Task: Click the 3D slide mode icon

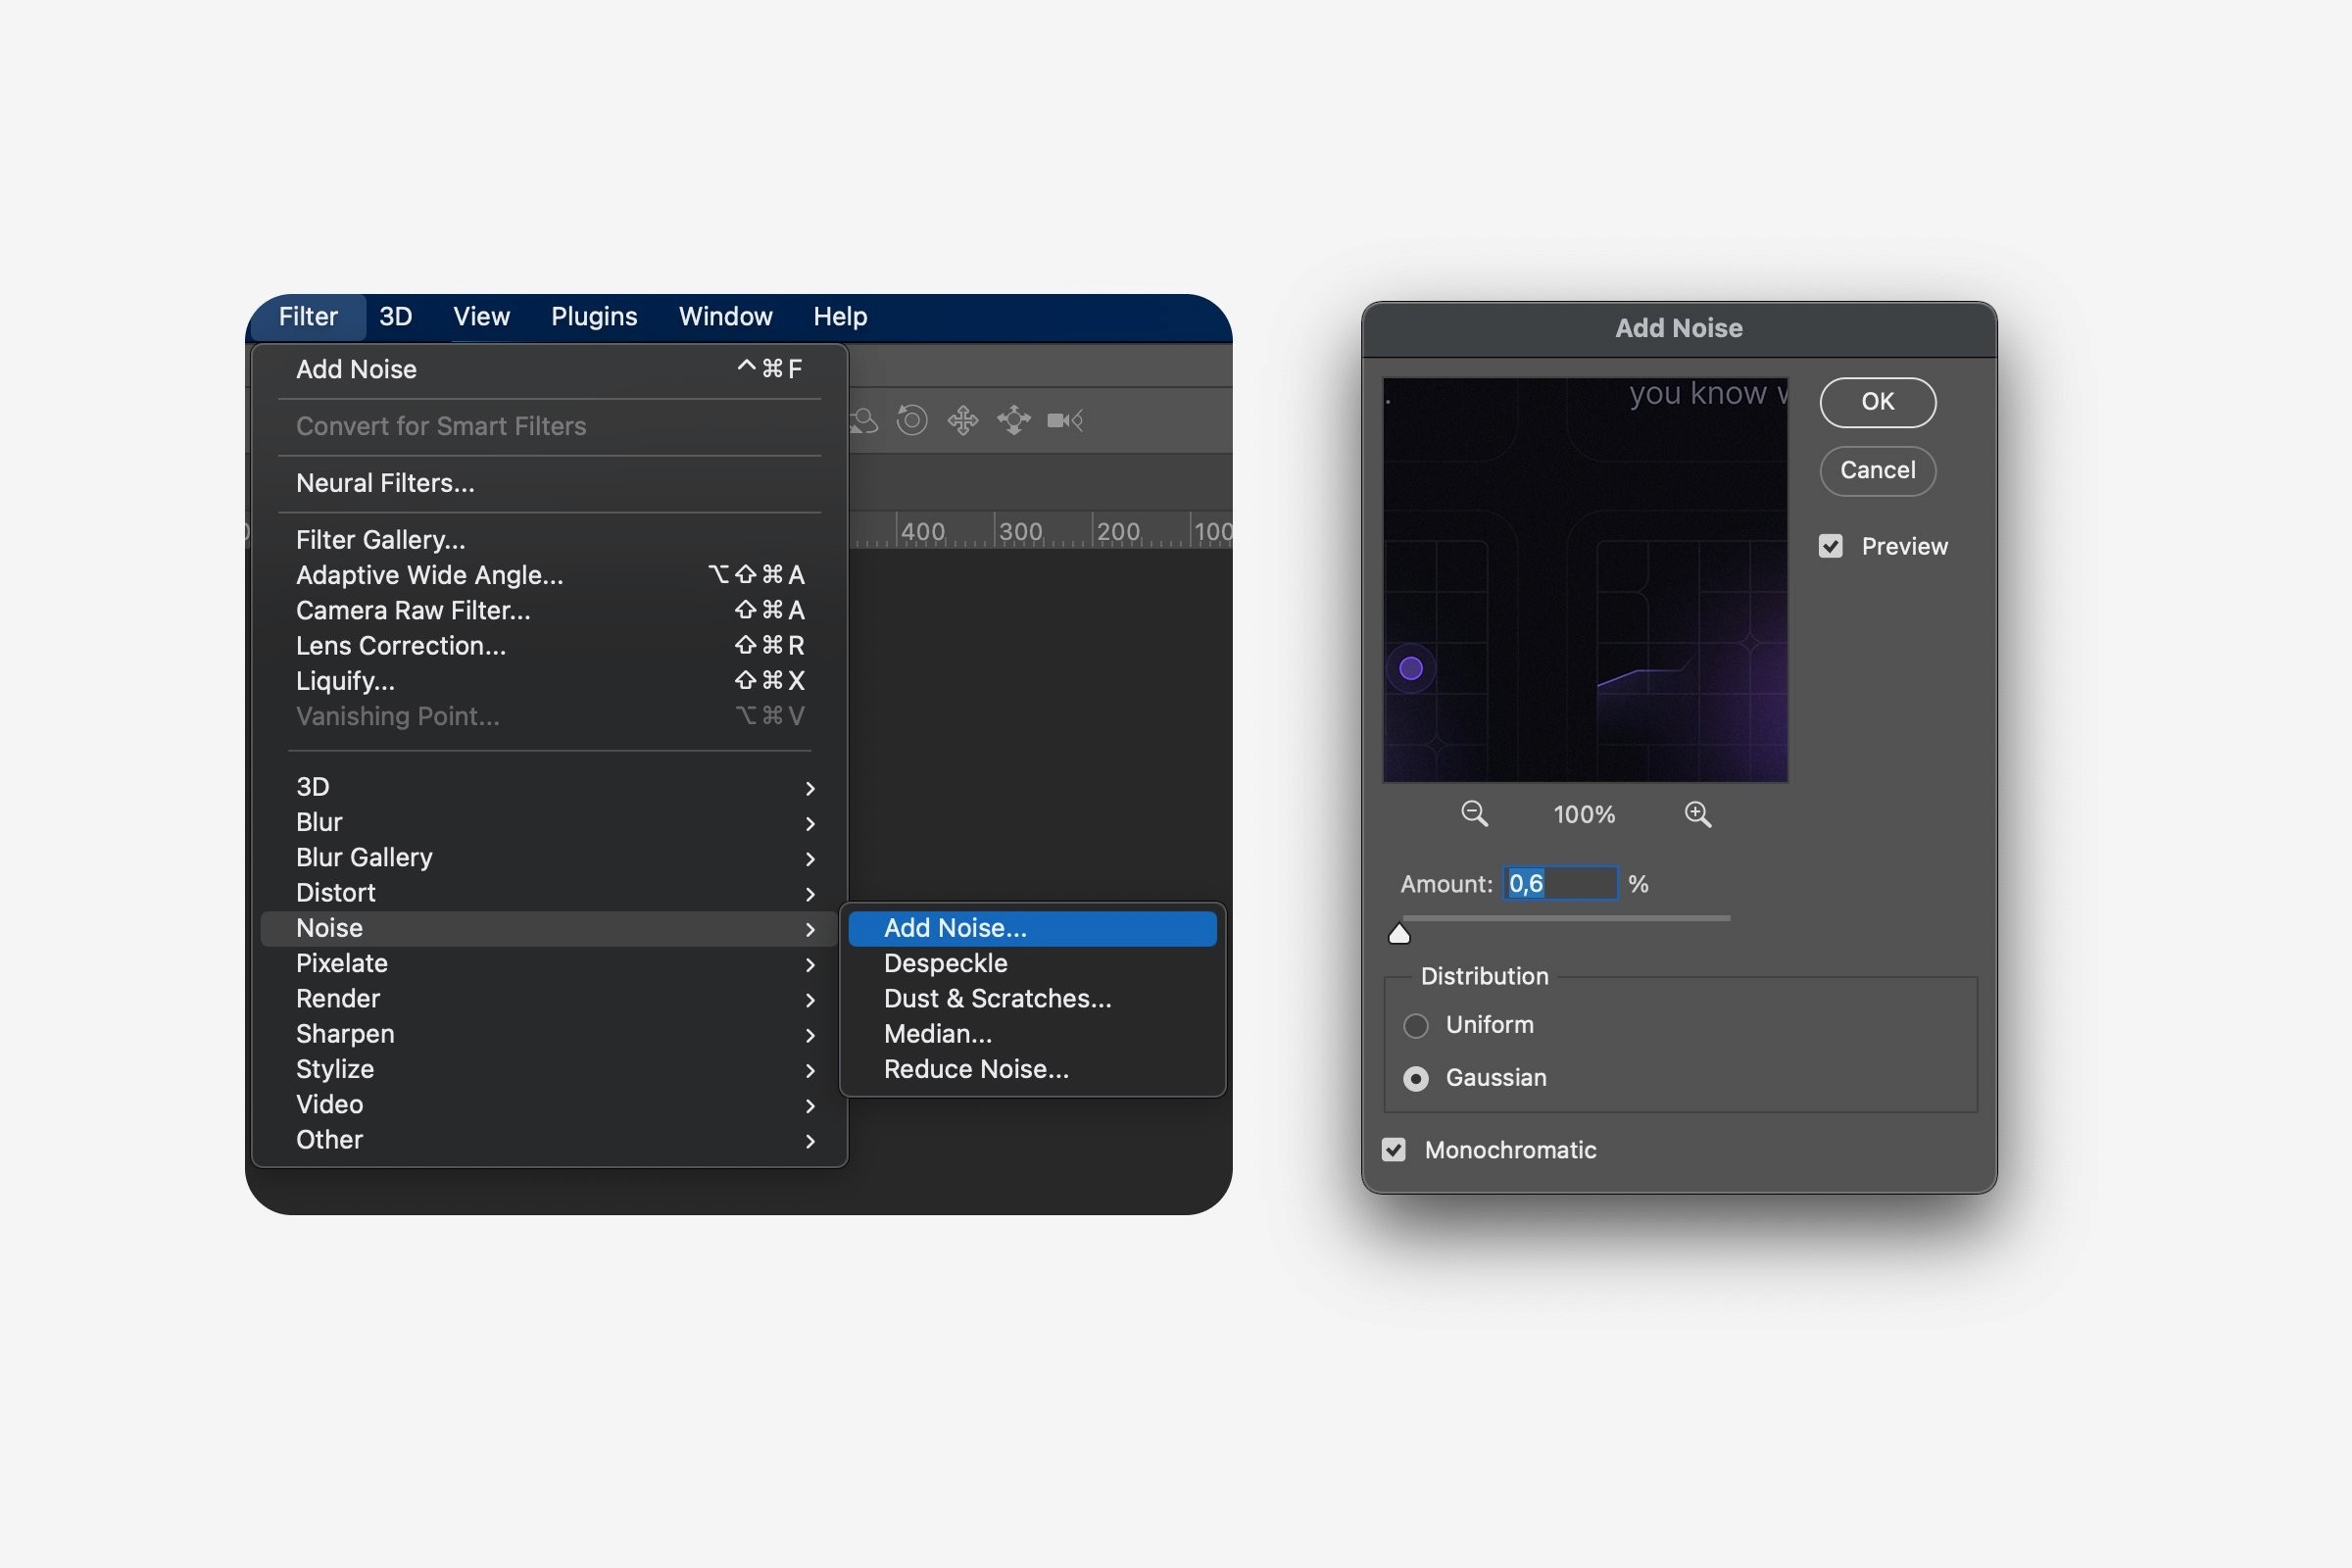Action: [x=1014, y=420]
